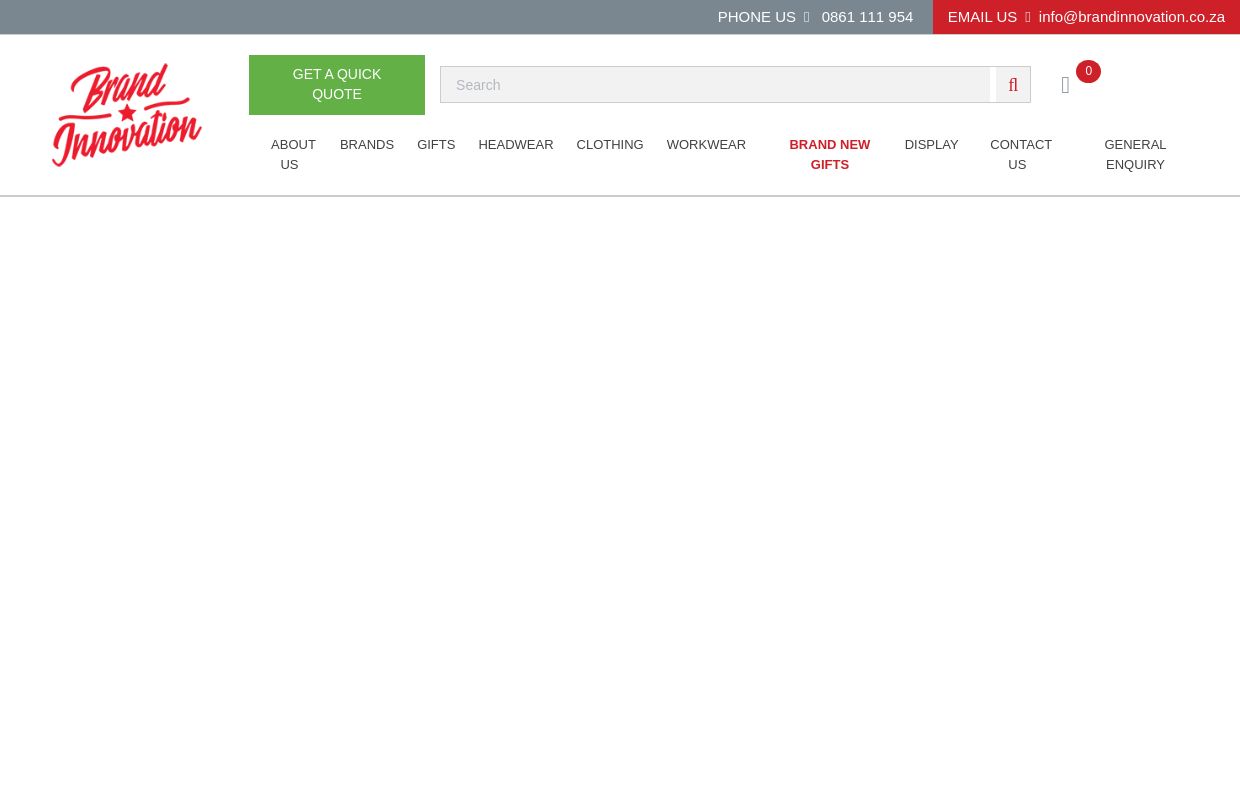Open the GENERAL ENQUIRY page

[x=1135, y=154]
